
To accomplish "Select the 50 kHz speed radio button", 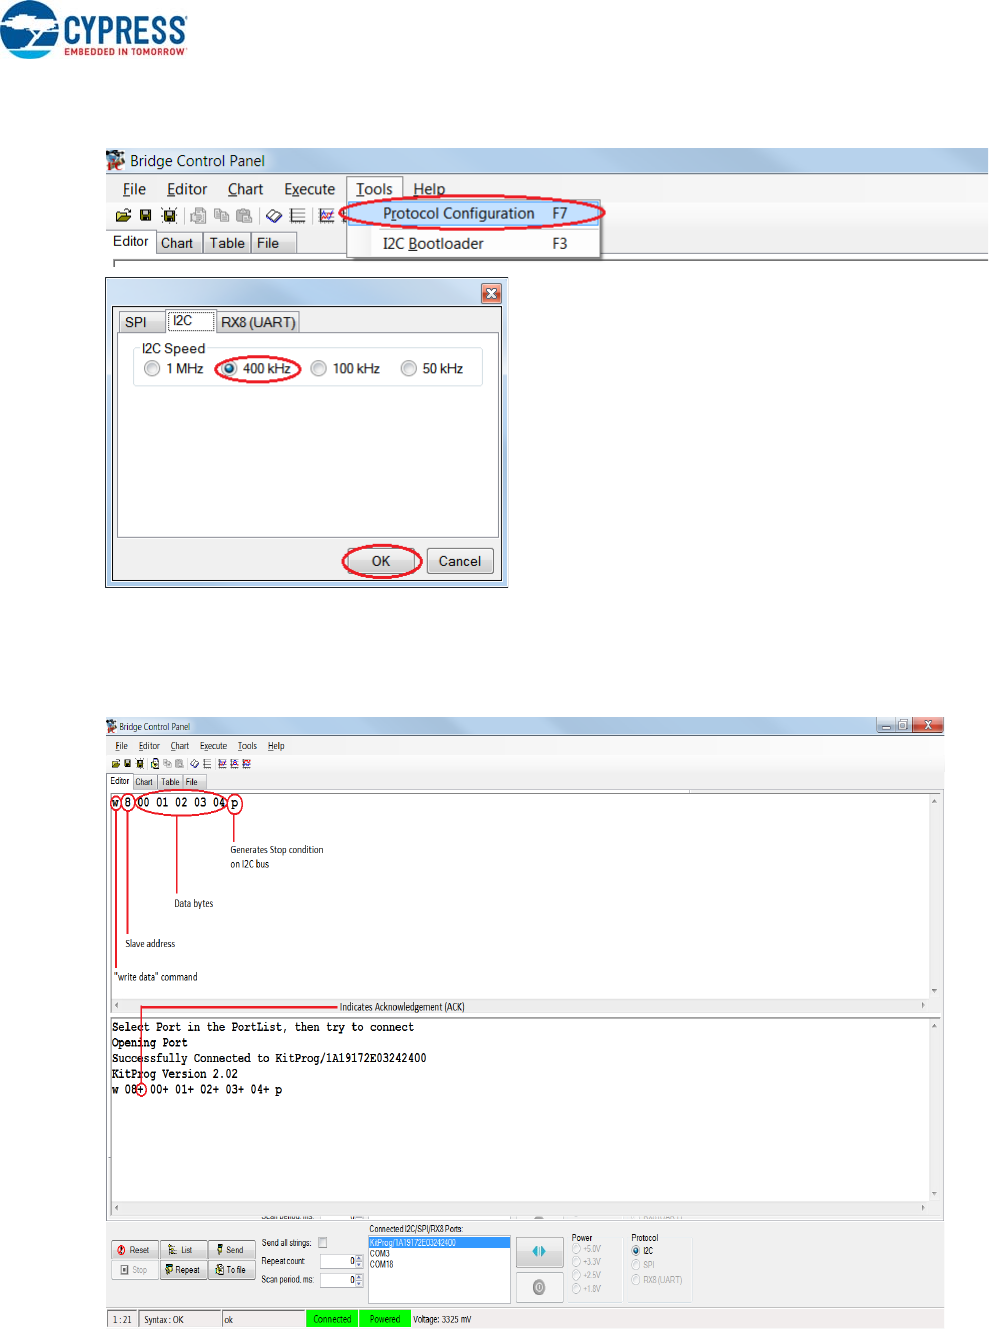I will [409, 369].
